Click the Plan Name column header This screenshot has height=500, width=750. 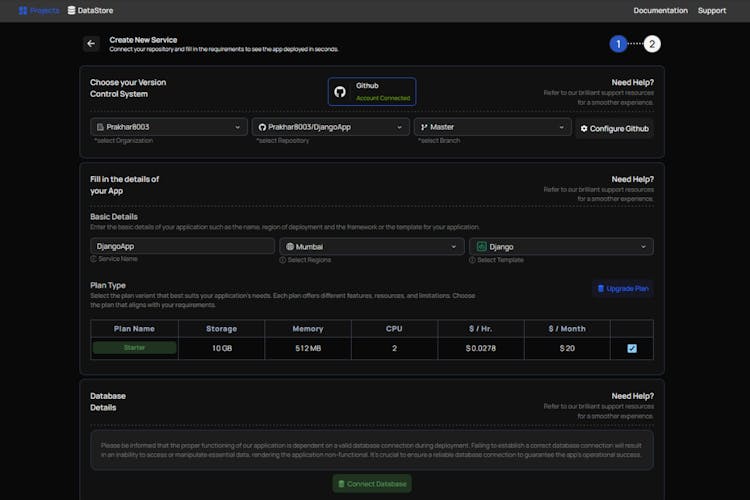coord(134,329)
